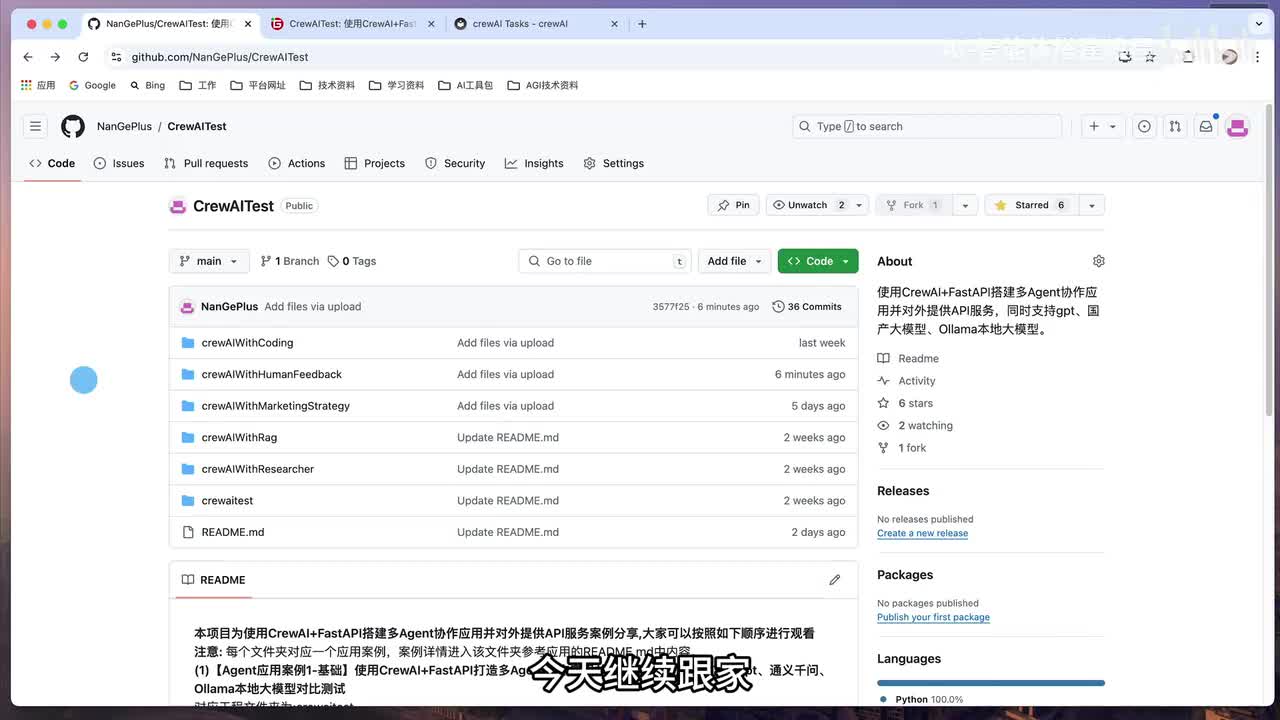Open the 0 Tags link
This screenshot has width=1280, height=720.
352,261
